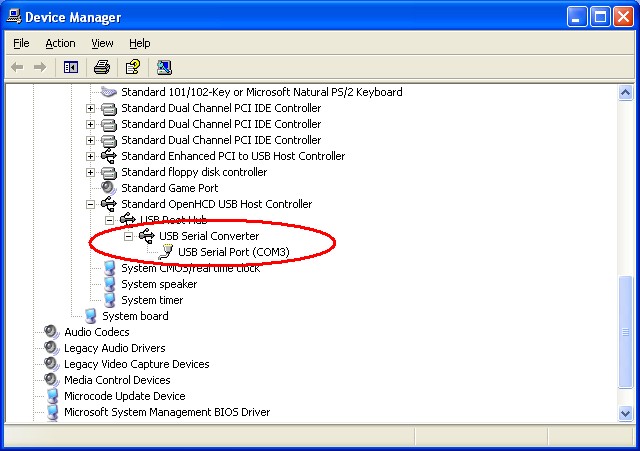Collapse the USB Serial Converter node

click(129, 236)
